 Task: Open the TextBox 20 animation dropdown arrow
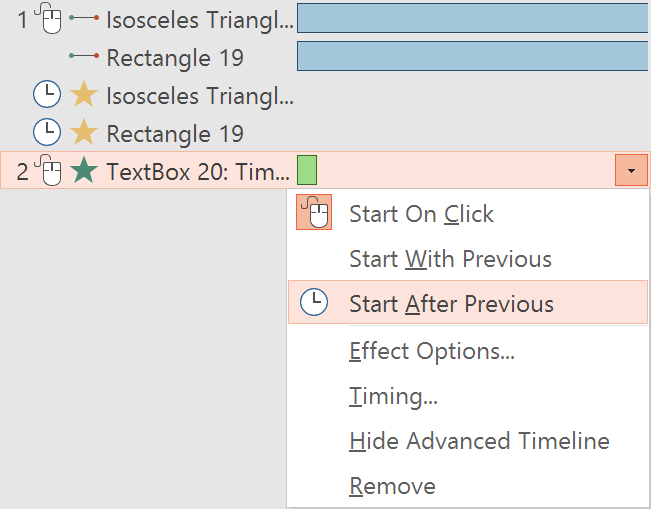click(x=631, y=171)
